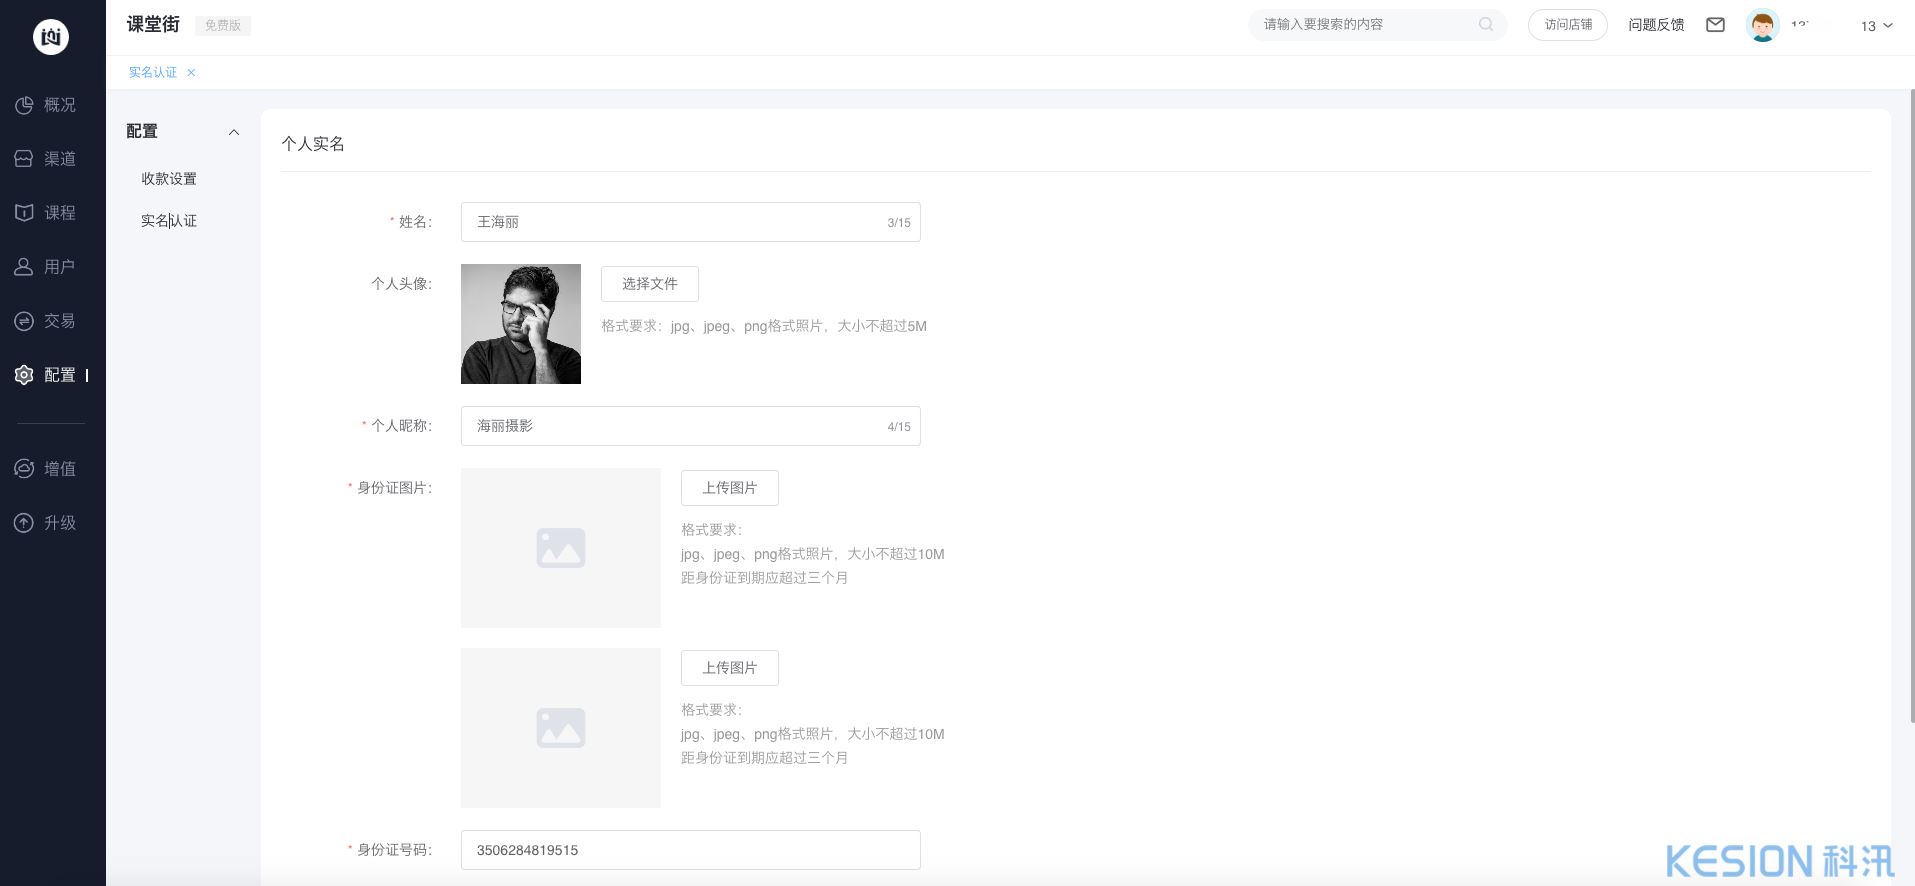Image resolution: width=1915 pixels, height=886 pixels.
Task: Click 选择文件 for personal avatar
Action: [x=650, y=284]
